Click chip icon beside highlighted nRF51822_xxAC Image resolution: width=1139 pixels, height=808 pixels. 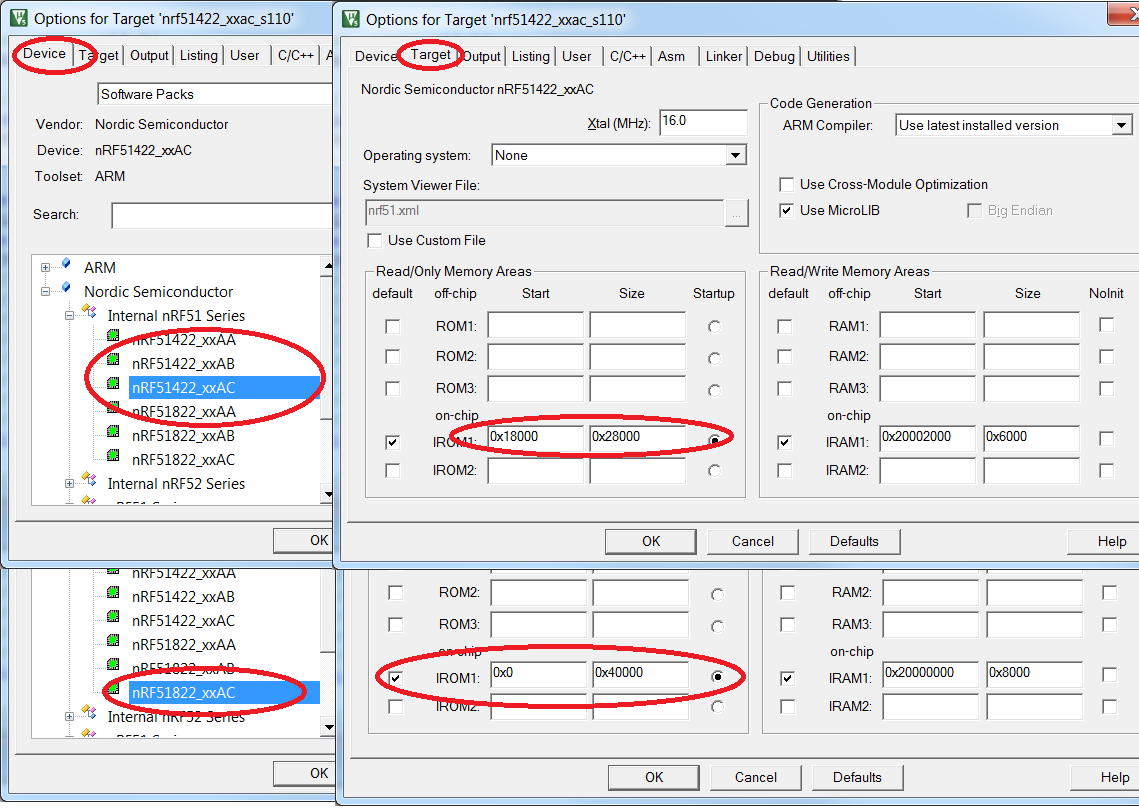113,690
